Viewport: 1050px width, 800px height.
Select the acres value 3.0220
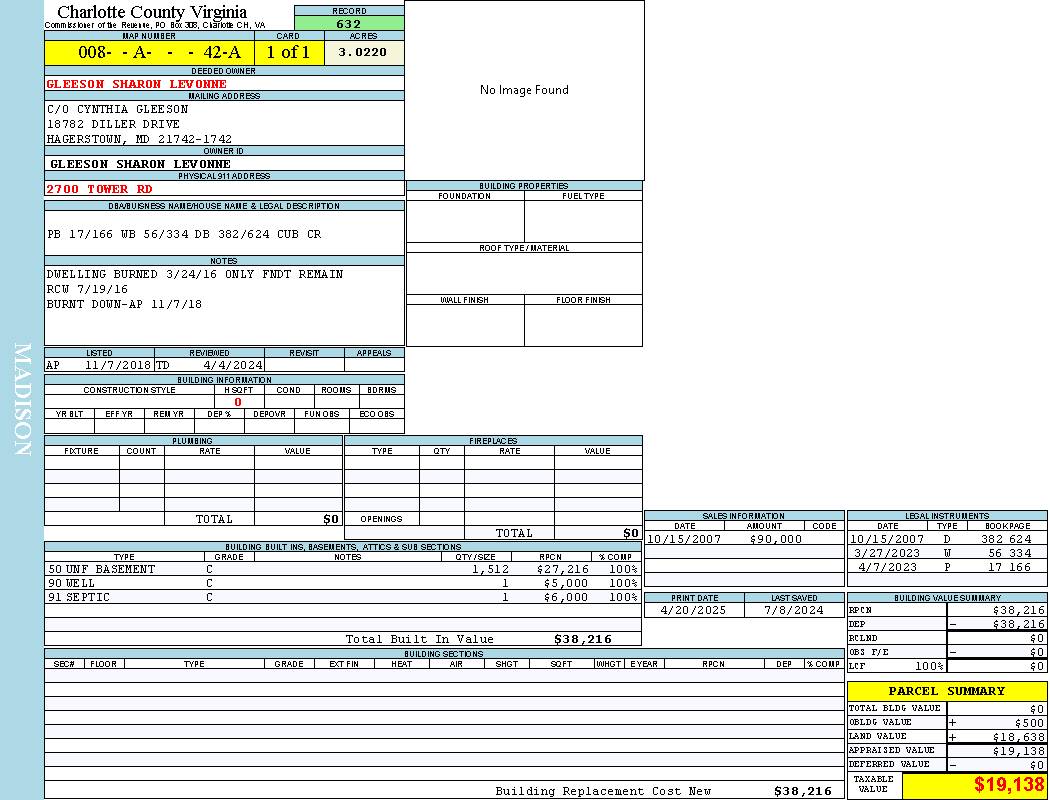click(363, 52)
